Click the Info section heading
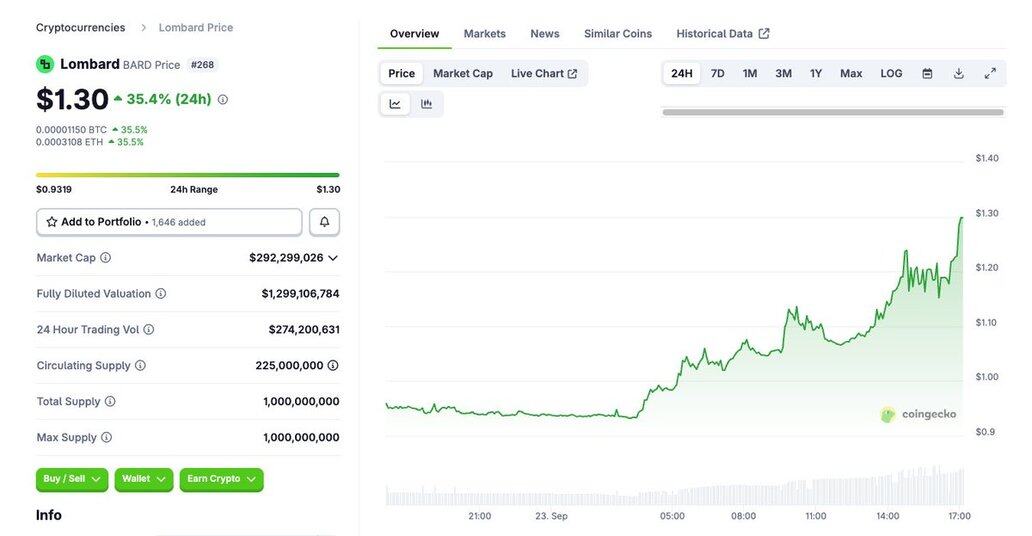 49,515
